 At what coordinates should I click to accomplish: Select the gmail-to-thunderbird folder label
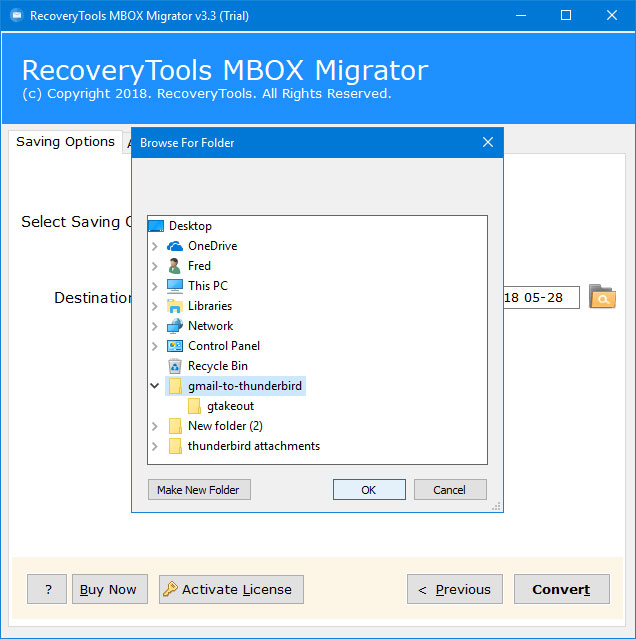pyautogui.click(x=245, y=386)
